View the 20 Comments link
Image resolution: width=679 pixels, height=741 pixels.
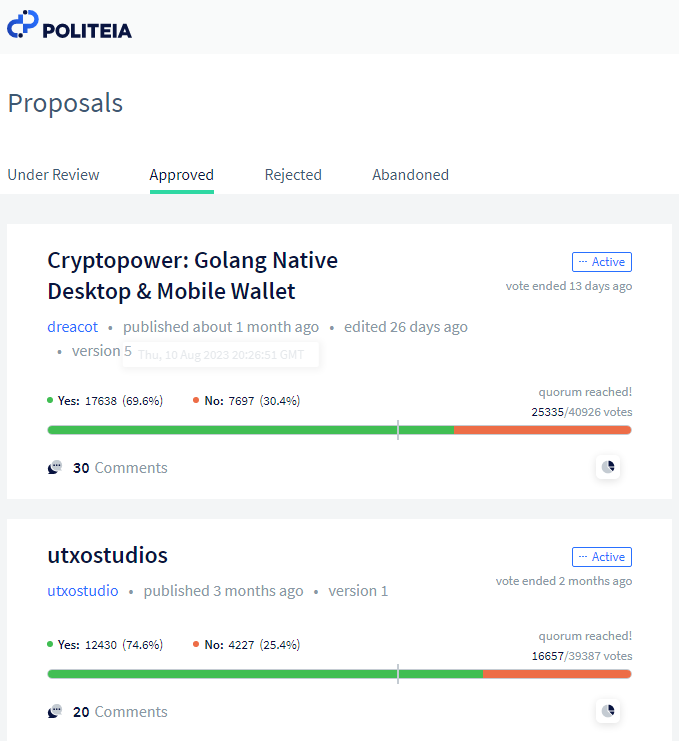coord(120,712)
